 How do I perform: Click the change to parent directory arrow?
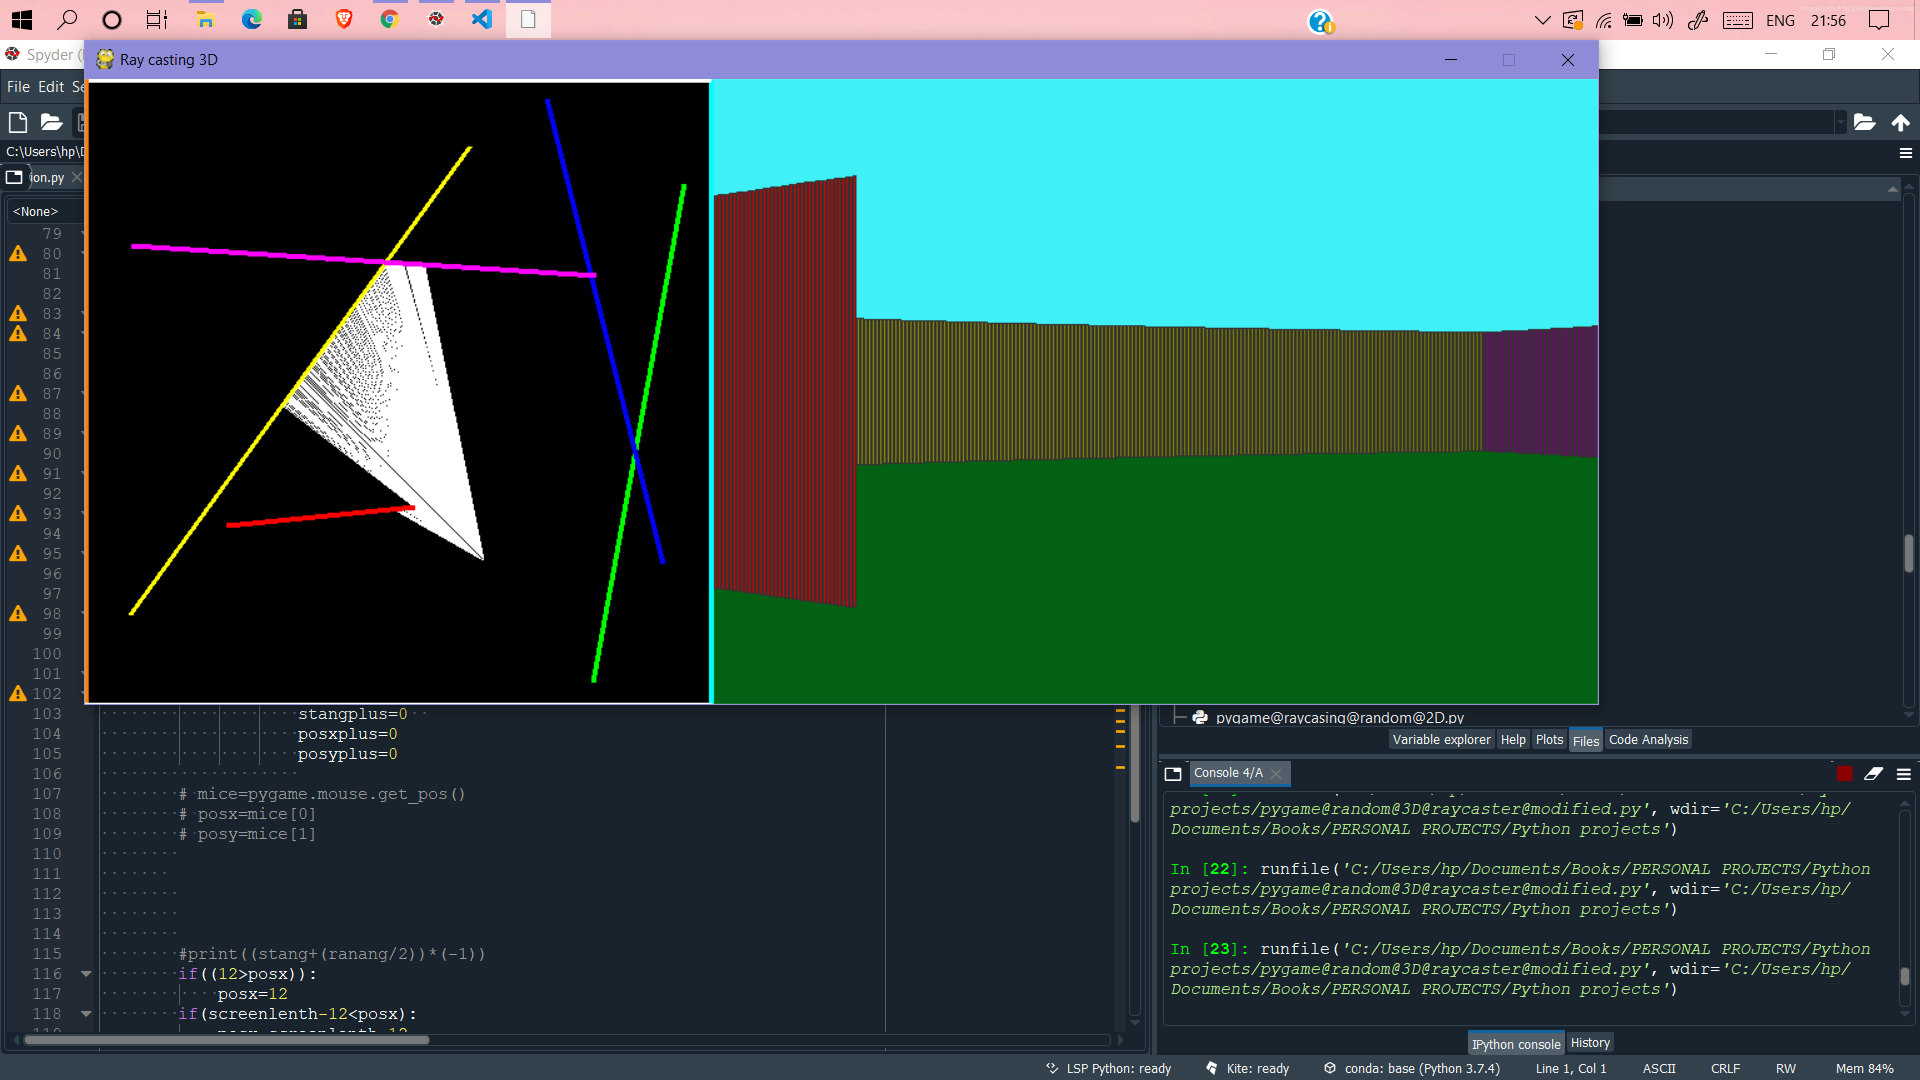click(x=1900, y=122)
